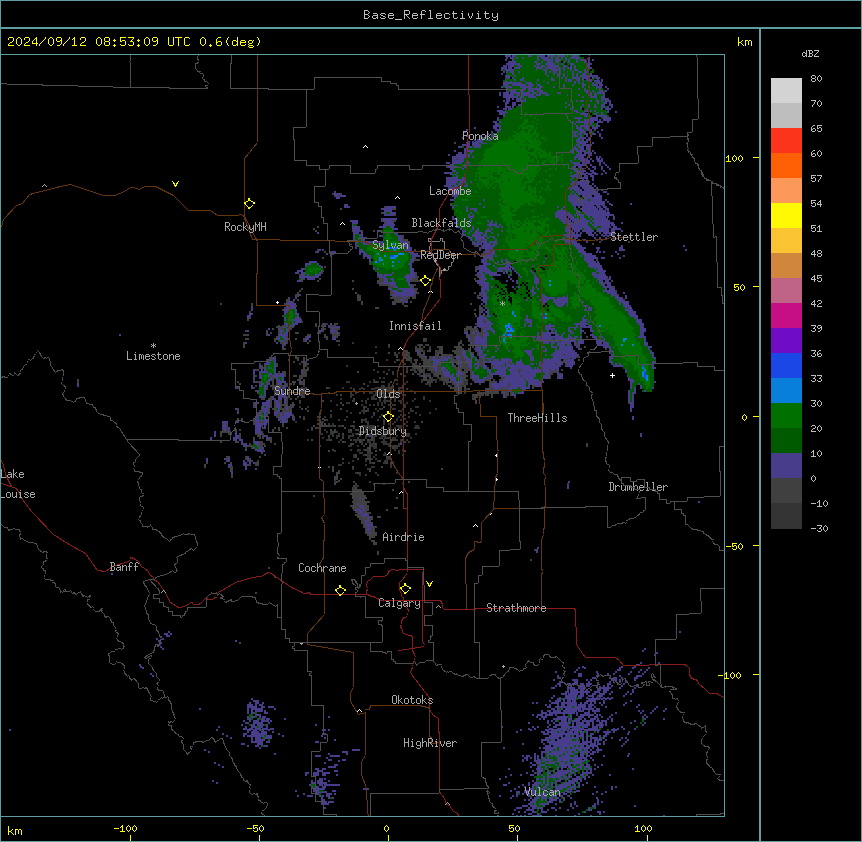Click the ThreeHills label

(x=537, y=418)
